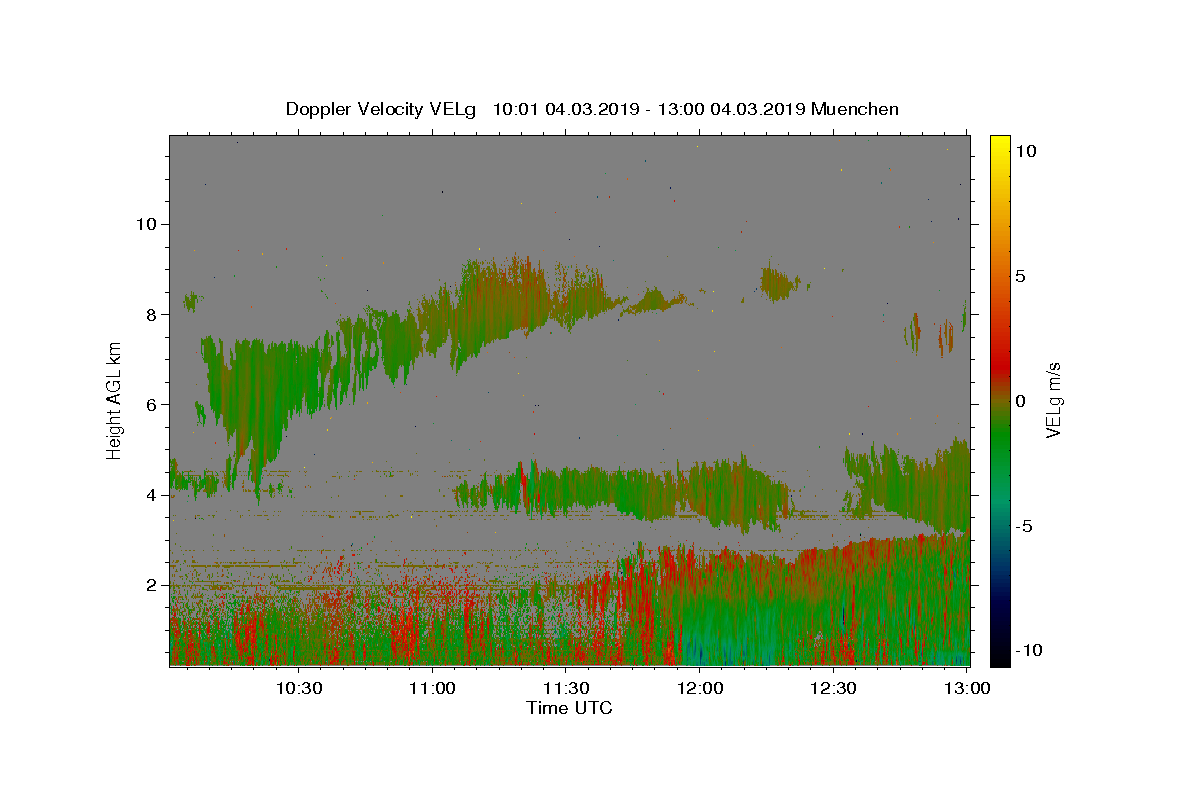
Task: Click the height axis label 10
Action: (146, 224)
